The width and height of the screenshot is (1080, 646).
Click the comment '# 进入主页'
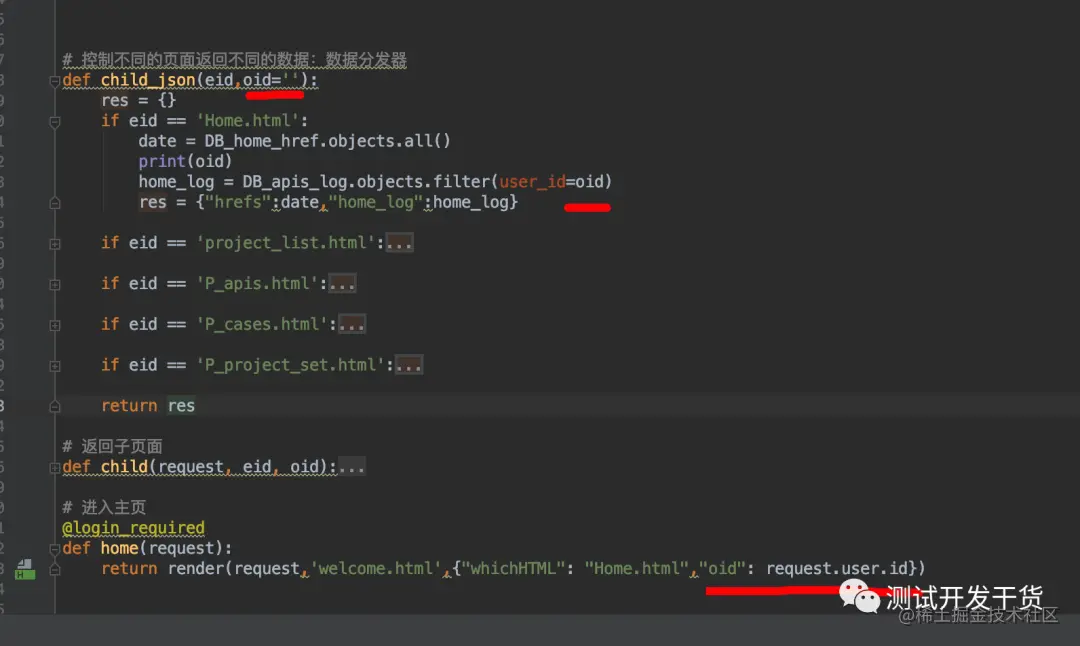tap(104, 508)
